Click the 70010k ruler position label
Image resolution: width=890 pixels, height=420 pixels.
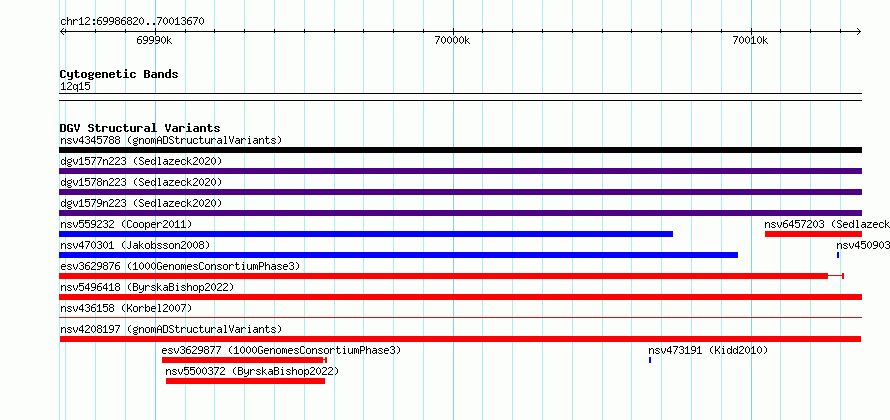[x=750, y=41]
